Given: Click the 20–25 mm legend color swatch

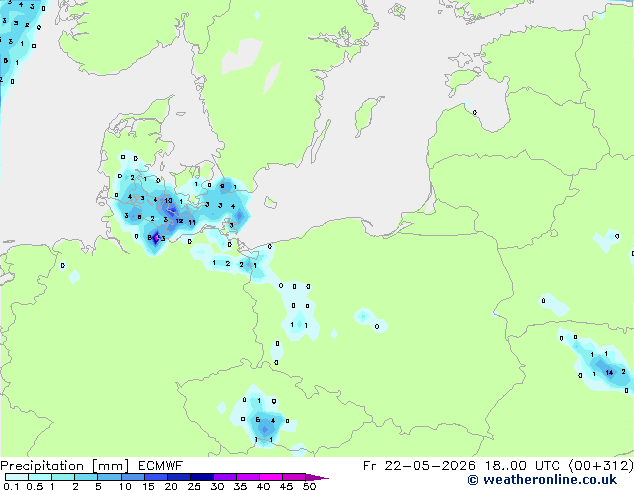Looking at the screenshot, I should click(179, 477).
